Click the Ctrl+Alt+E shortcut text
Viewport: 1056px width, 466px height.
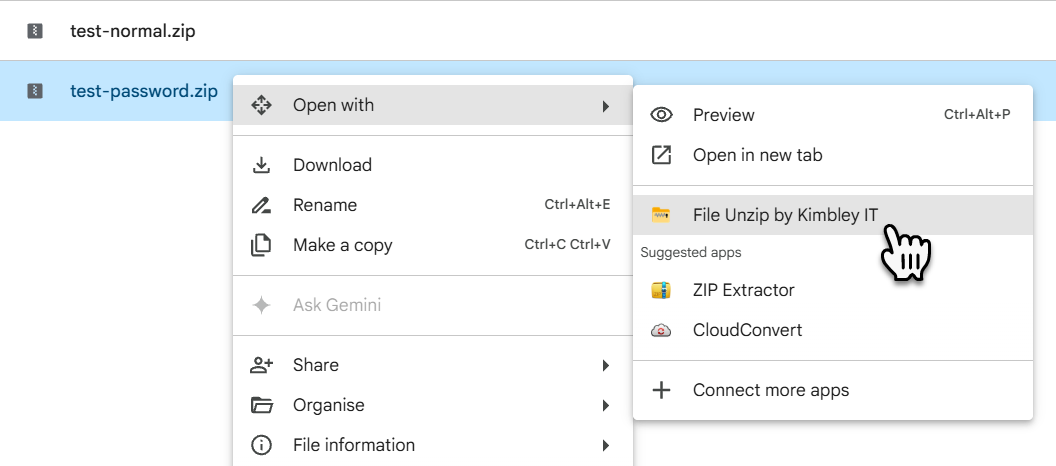click(577, 205)
